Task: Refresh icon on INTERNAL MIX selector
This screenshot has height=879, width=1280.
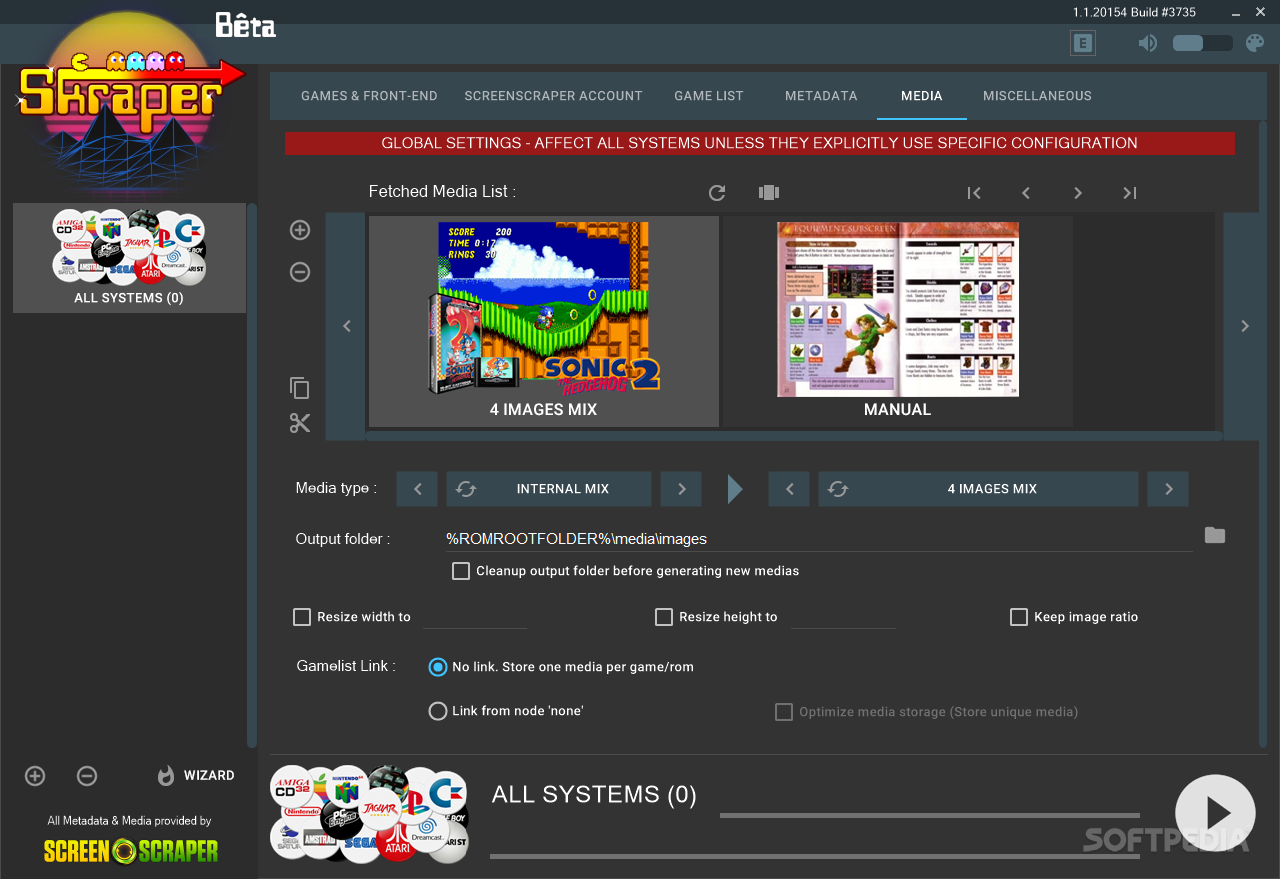Action: click(466, 489)
